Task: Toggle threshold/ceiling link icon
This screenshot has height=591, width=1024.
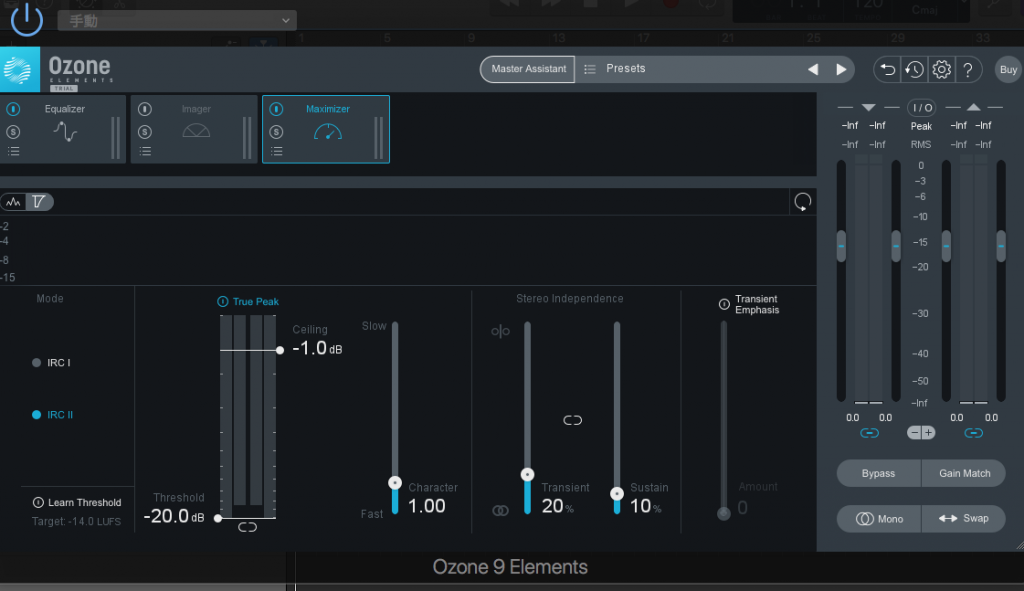Action: pyautogui.click(x=248, y=527)
